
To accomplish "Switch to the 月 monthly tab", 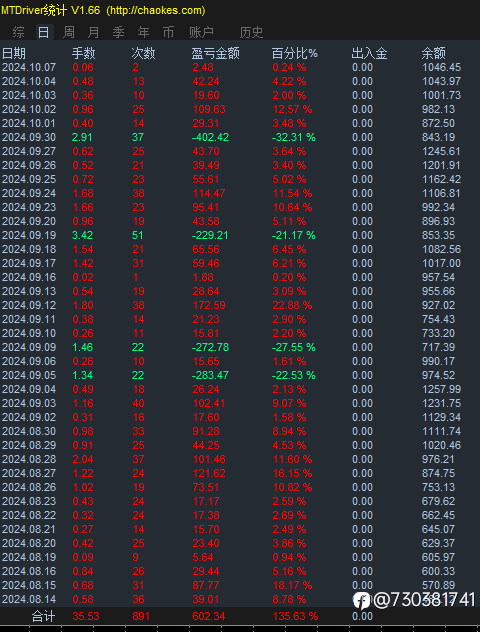I will 94,32.
